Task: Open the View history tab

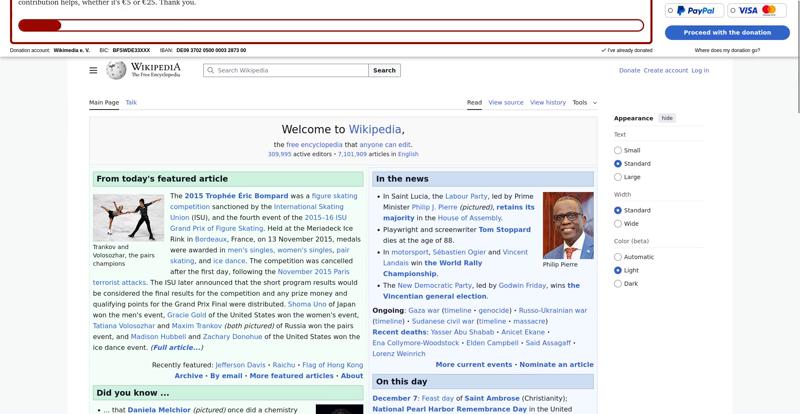Action: click(547, 102)
